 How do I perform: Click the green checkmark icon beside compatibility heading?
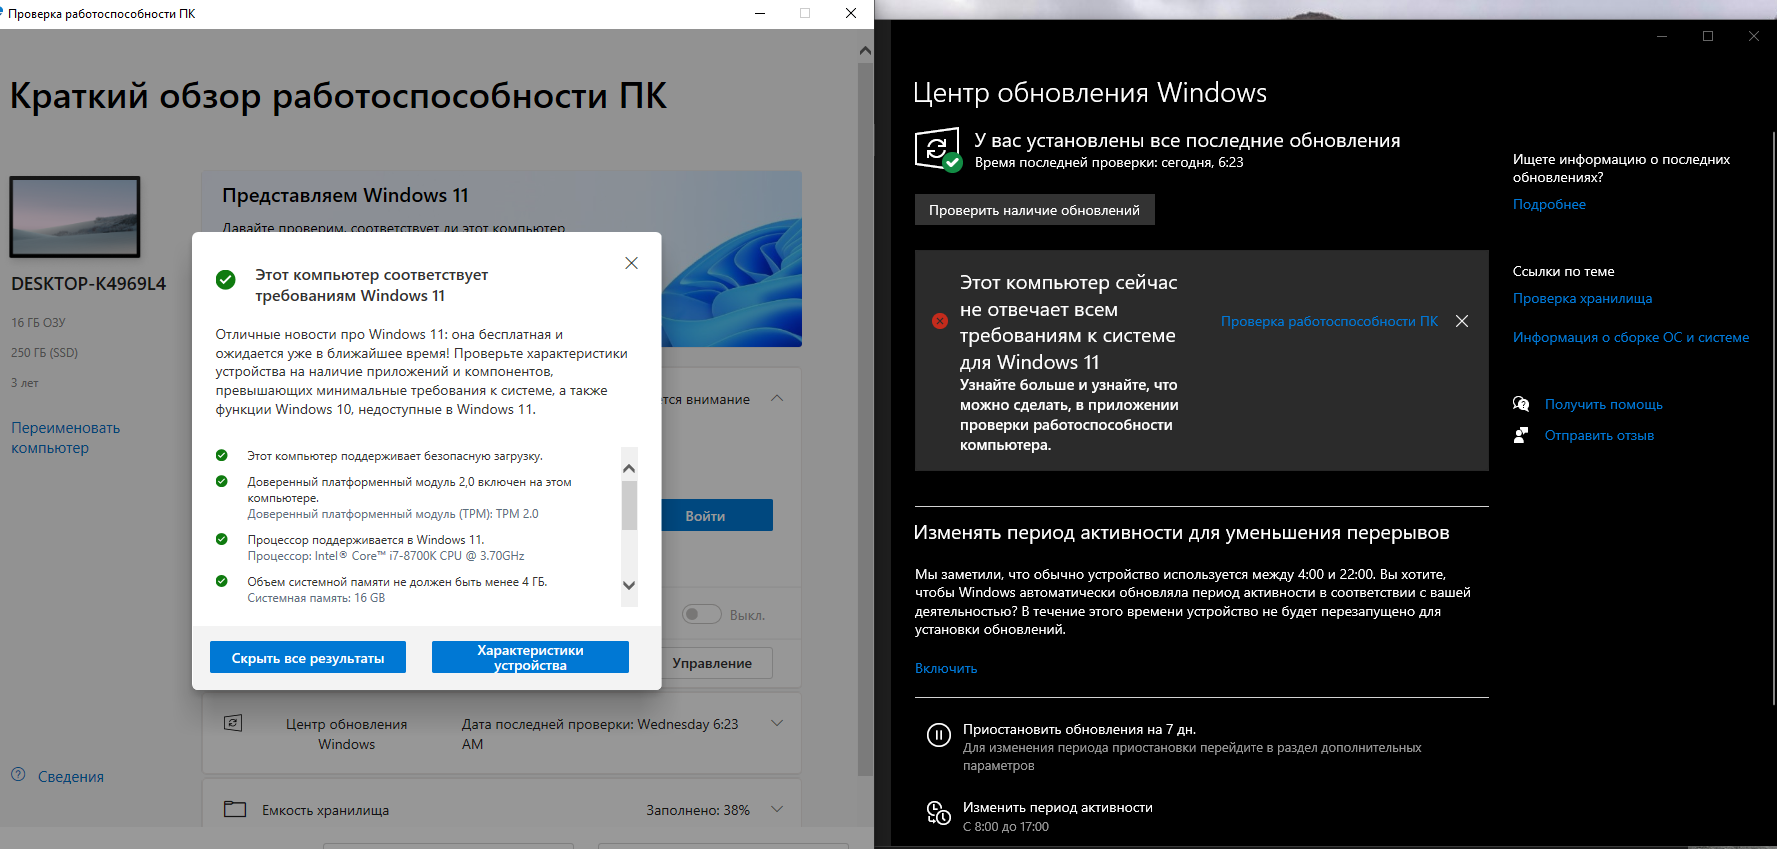[226, 279]
